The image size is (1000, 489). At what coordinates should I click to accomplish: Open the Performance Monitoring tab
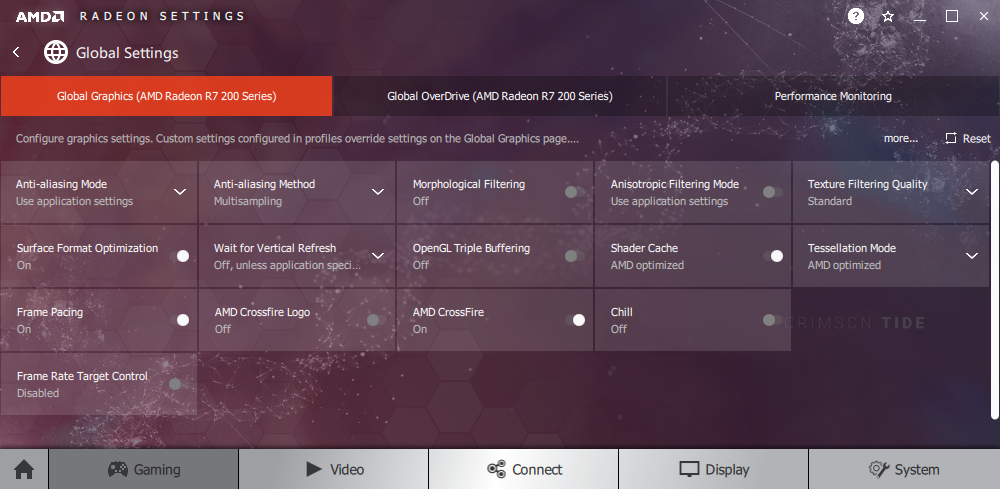(833, 96)
